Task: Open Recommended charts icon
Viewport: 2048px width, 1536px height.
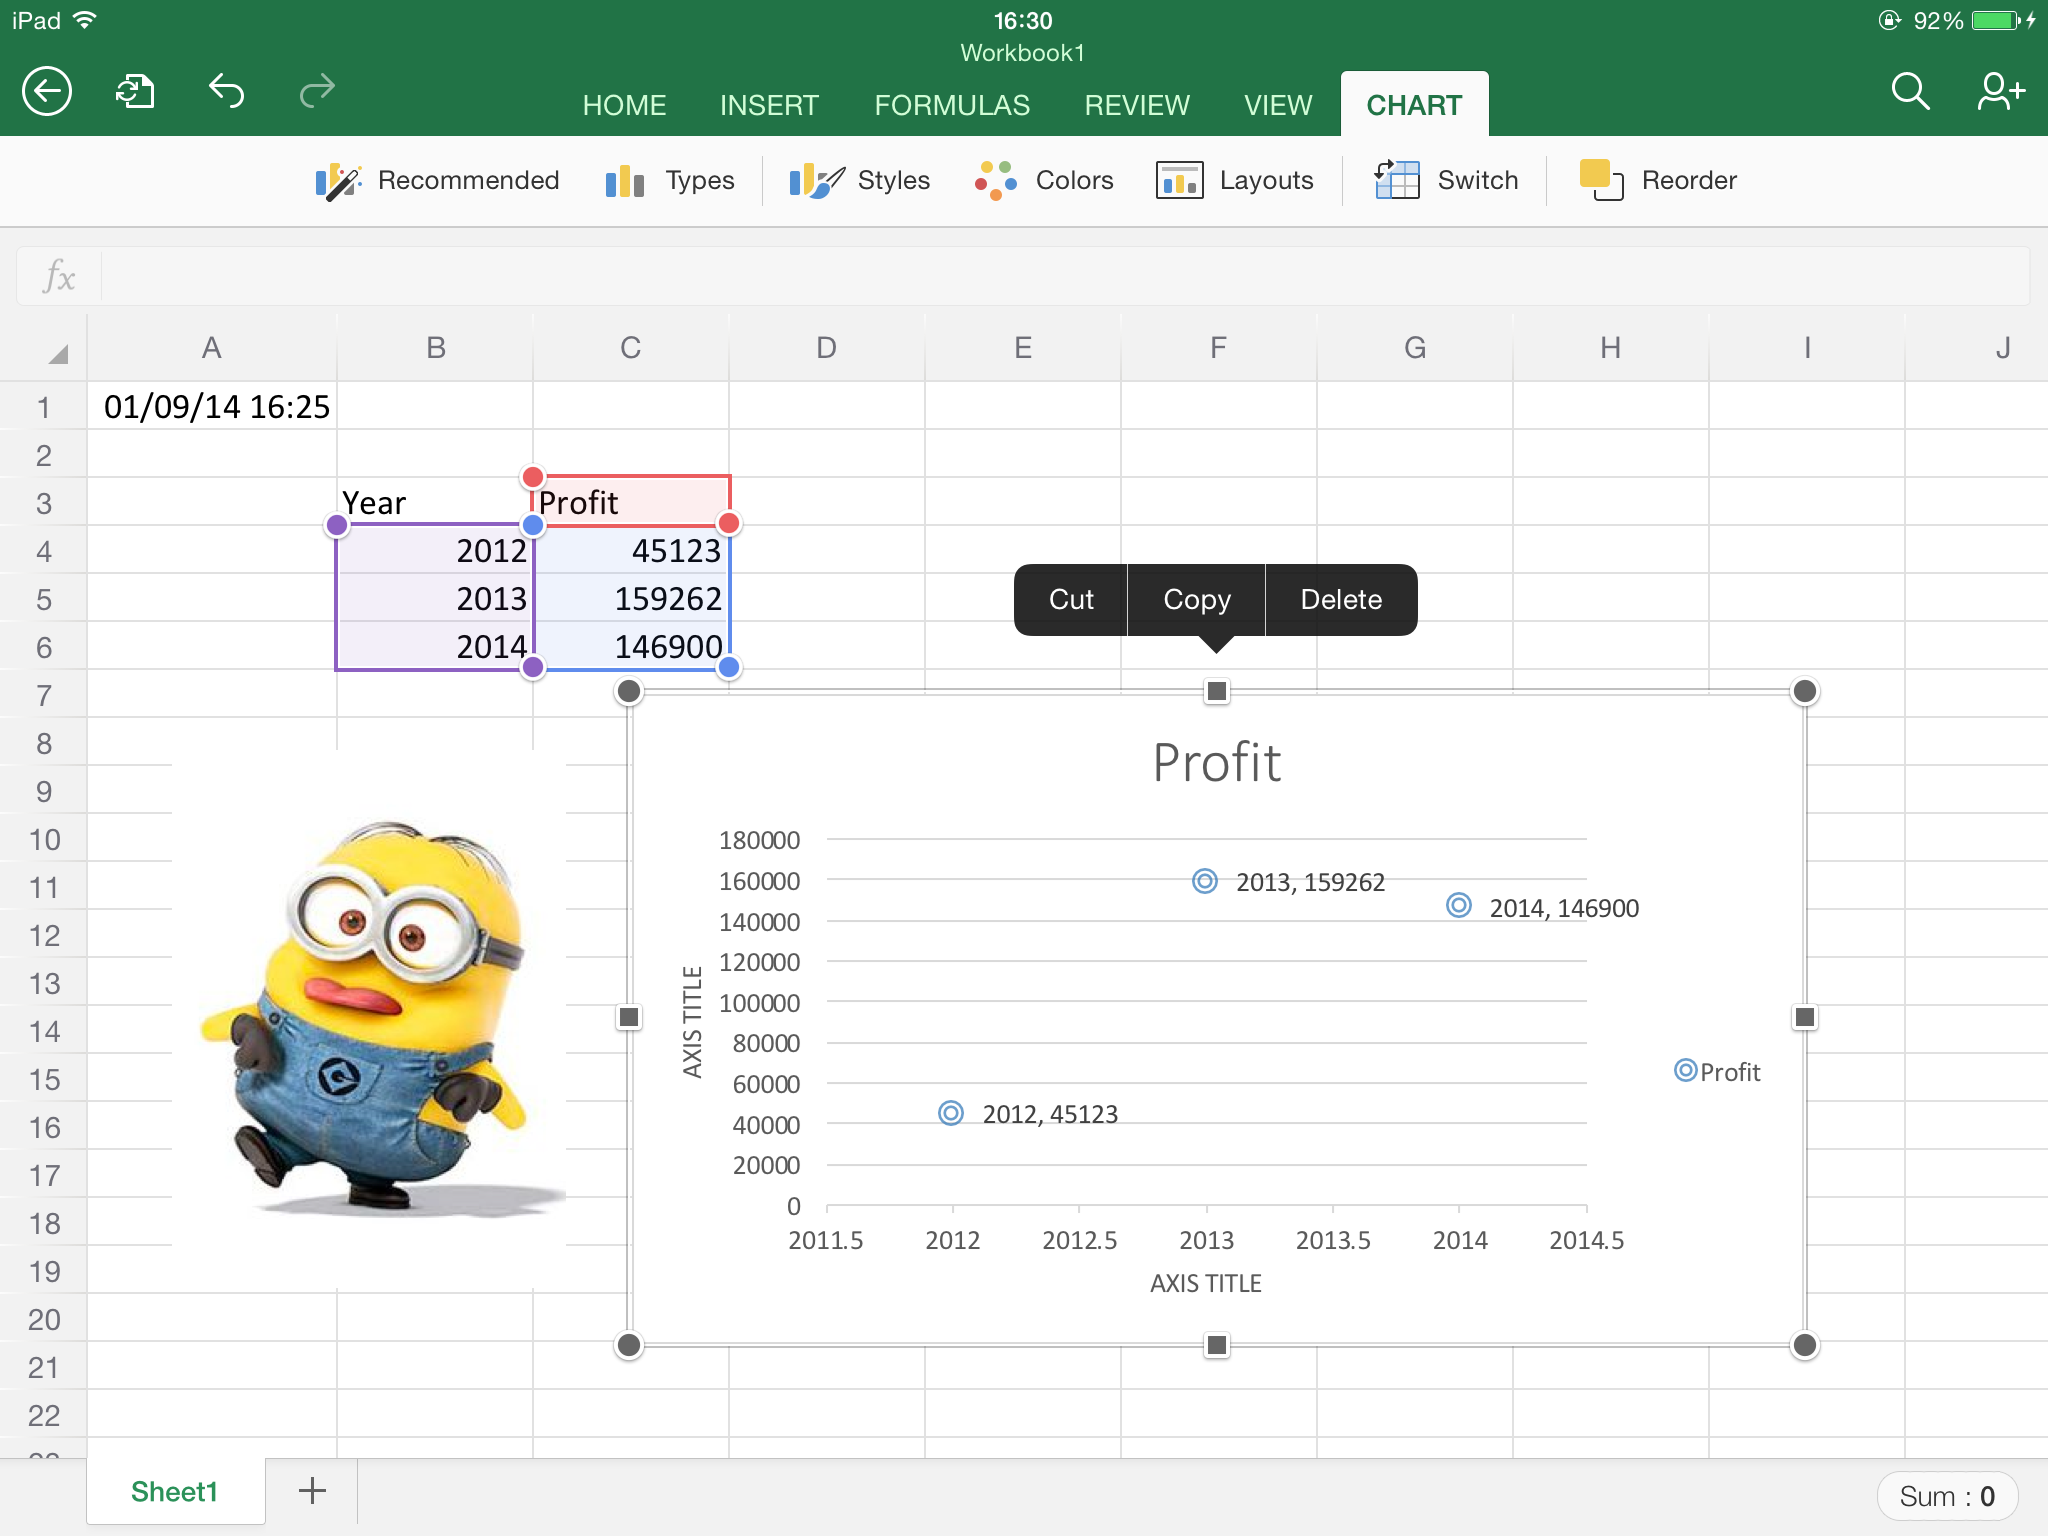Action: (338, 181)
